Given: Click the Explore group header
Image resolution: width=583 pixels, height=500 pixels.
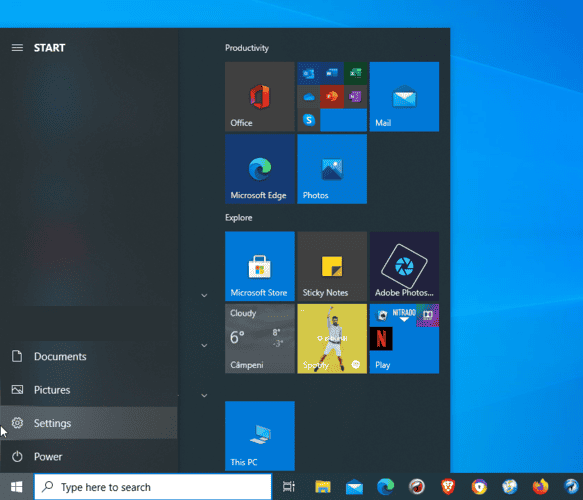Looking at the screenshot, I should 238,217.
